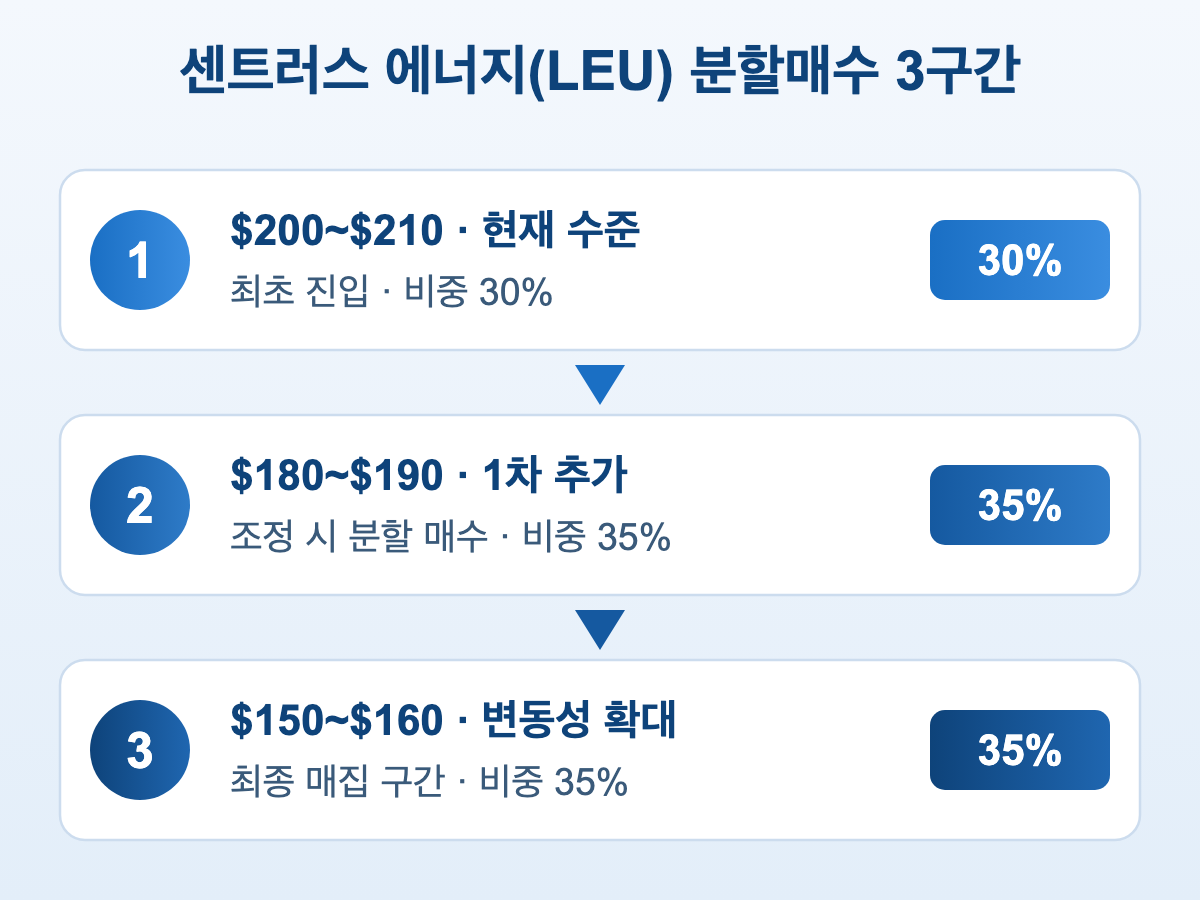Click the subtitle 조정 시 분할 매수 · 비중 35%
Viewport: 1200px width, 900px height.
click(x=450, y=538)
